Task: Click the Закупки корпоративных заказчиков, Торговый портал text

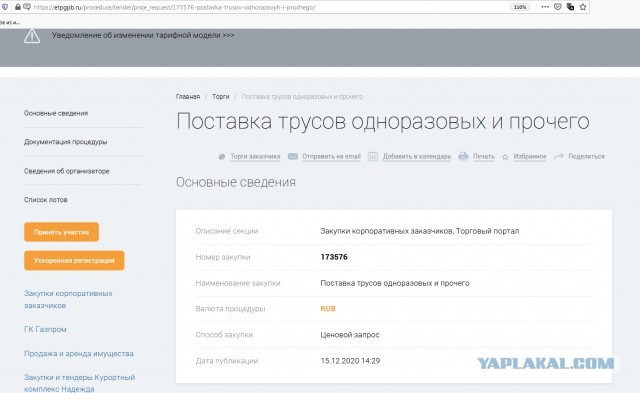Action: click(420, 231)
